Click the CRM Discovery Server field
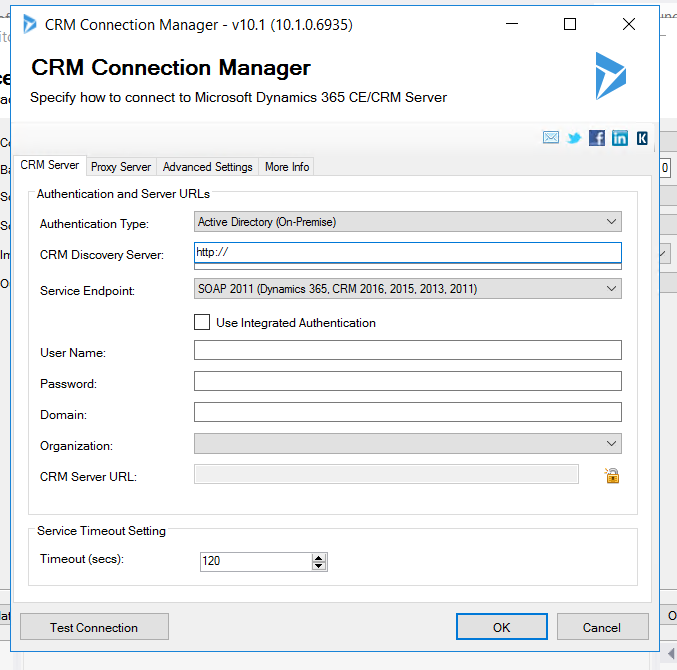This screenshot has height=670, width=677. click(x=408, y=253)
